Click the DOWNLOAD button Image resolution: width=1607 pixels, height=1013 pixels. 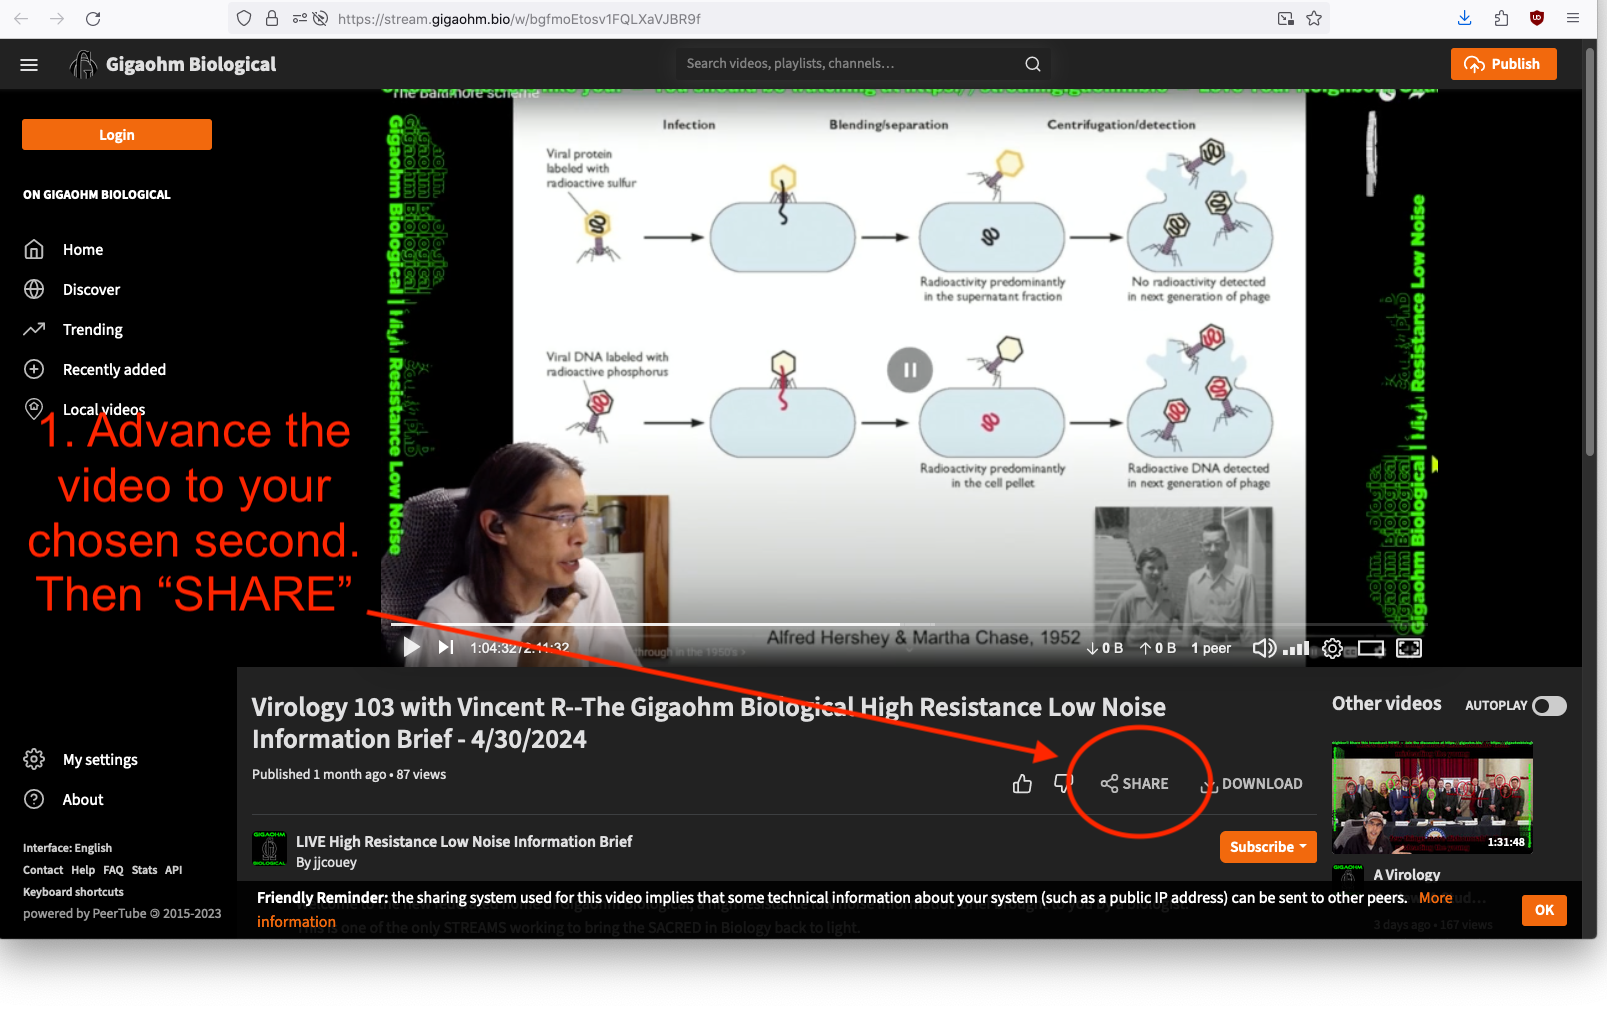coord(1252,784)
